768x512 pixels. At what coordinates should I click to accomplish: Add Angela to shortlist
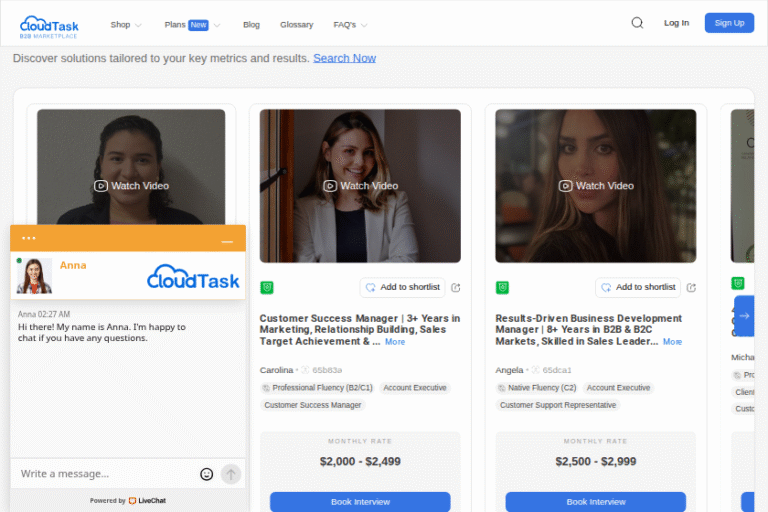[x=638, y=287]
